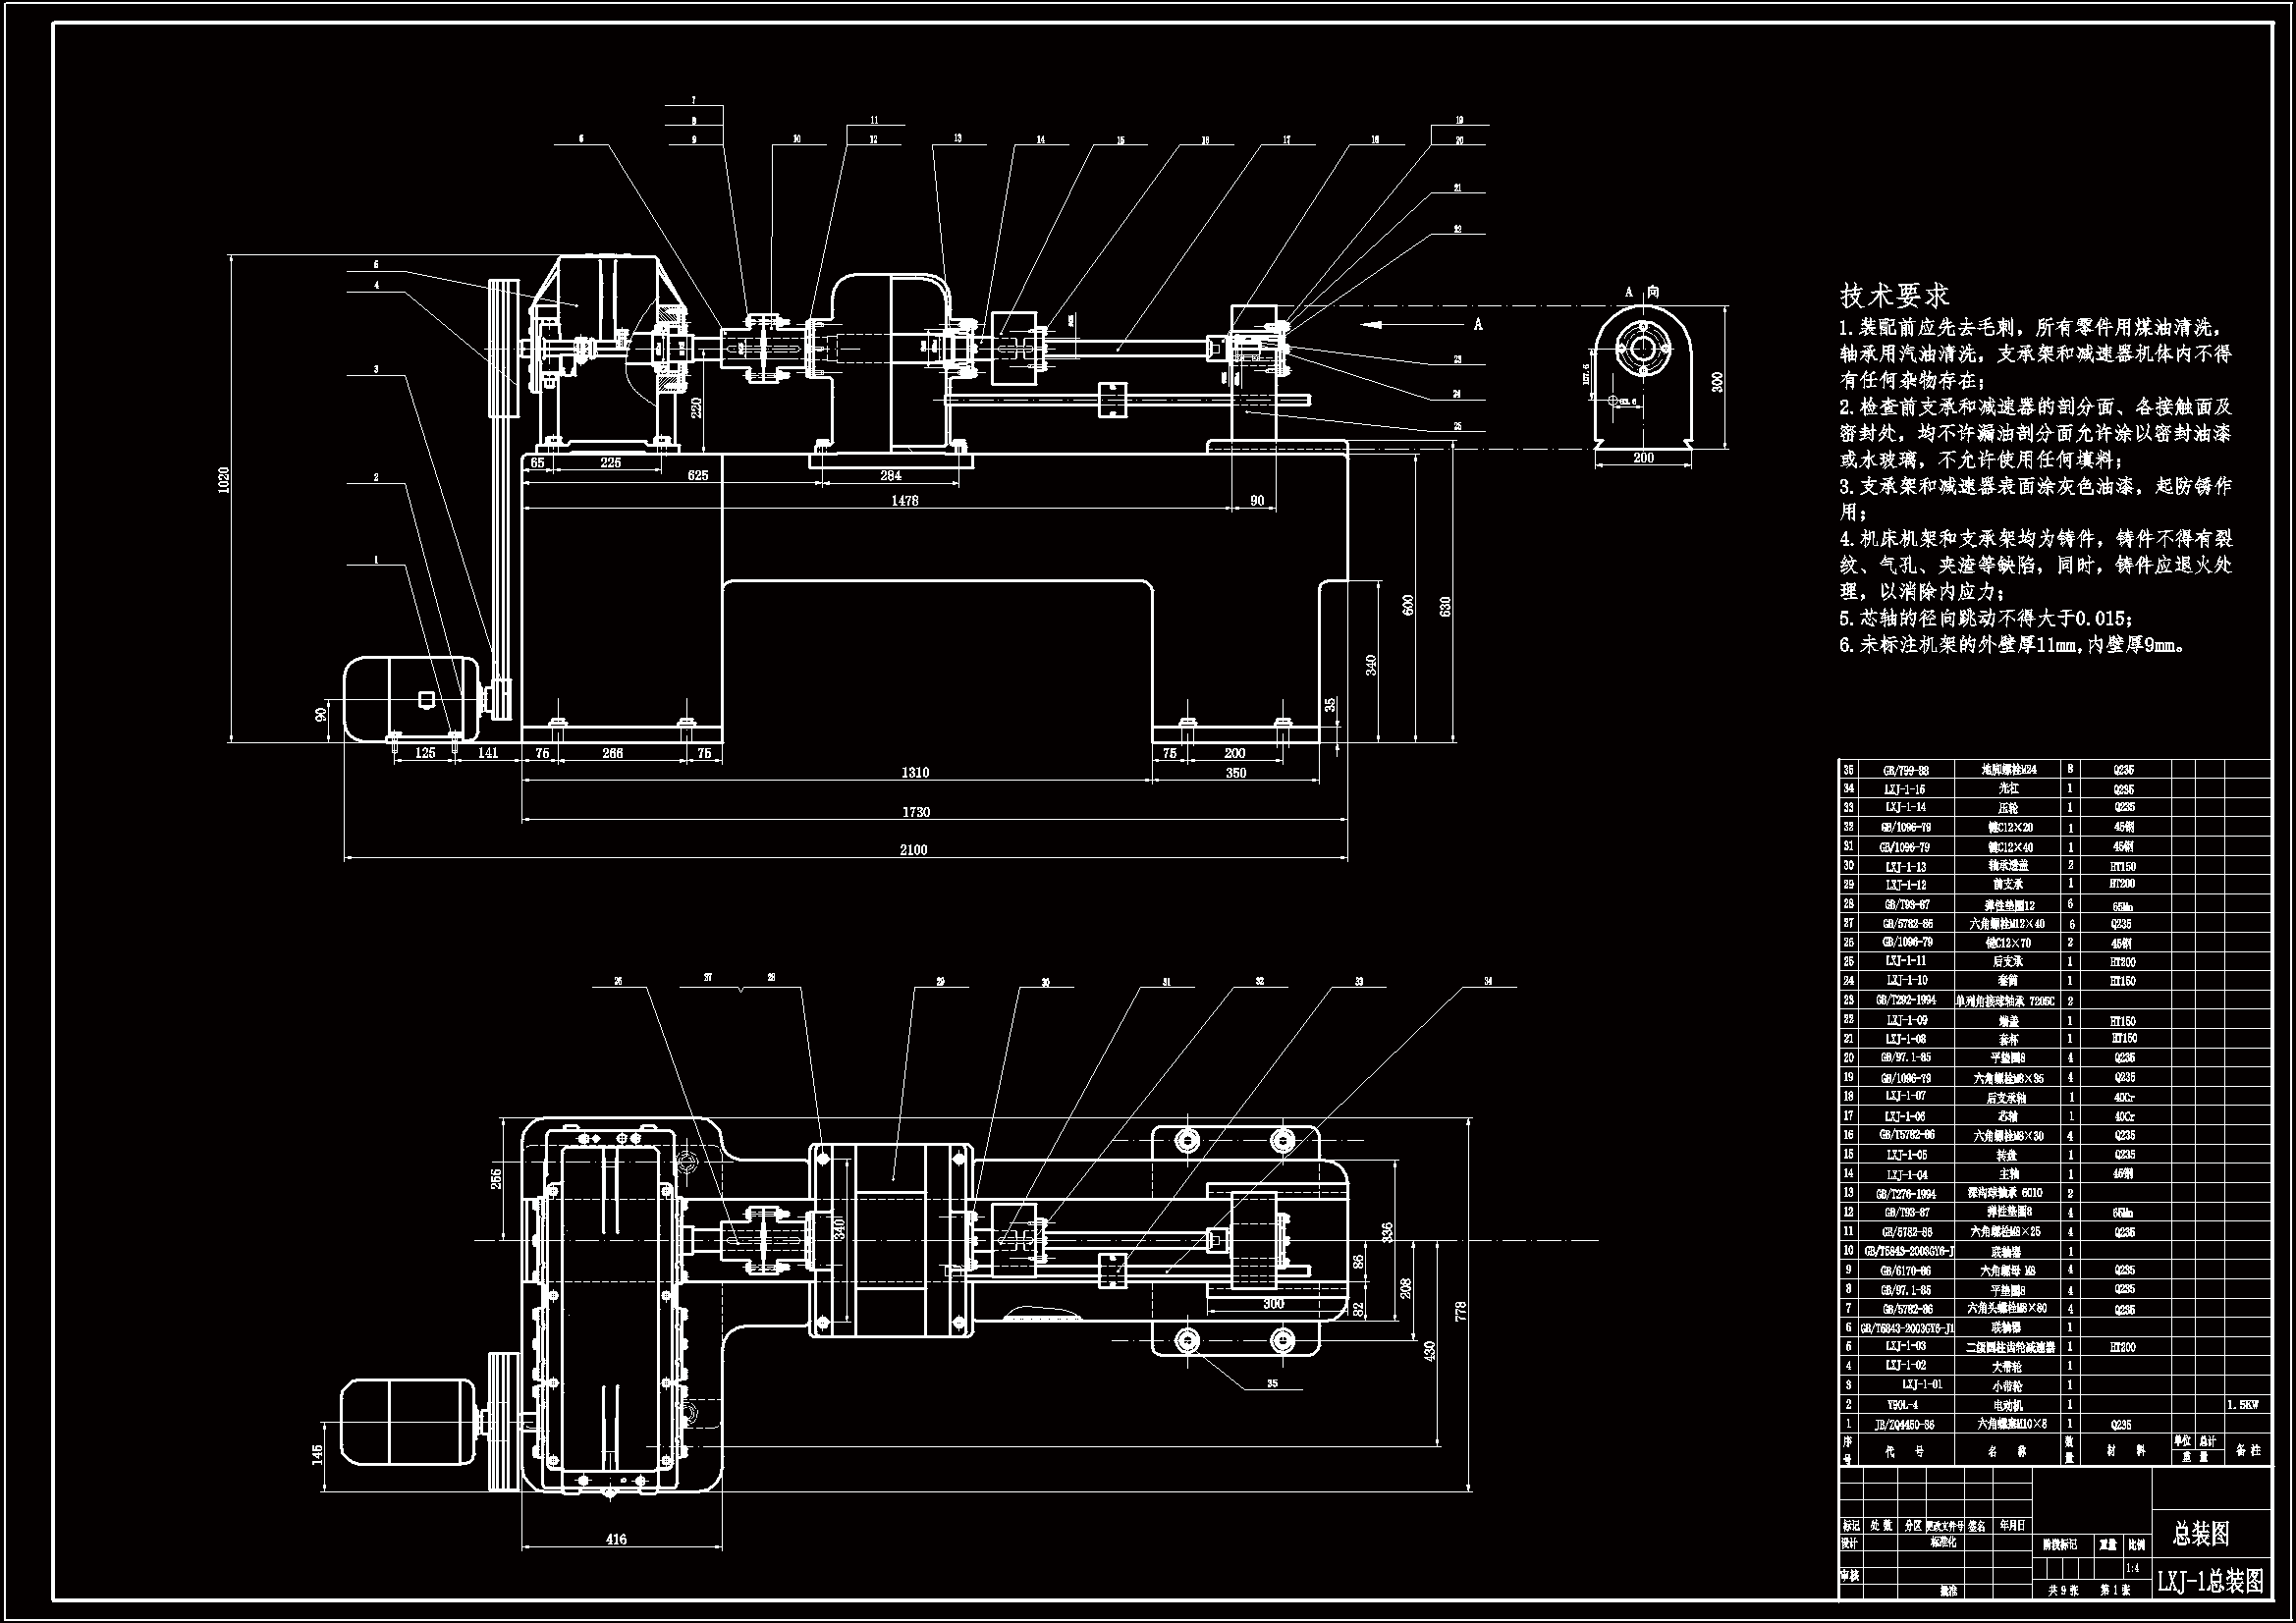Select the 1020 vertical height dimension
This screenshot has height=1623, width=2296.
pos(224,479)
